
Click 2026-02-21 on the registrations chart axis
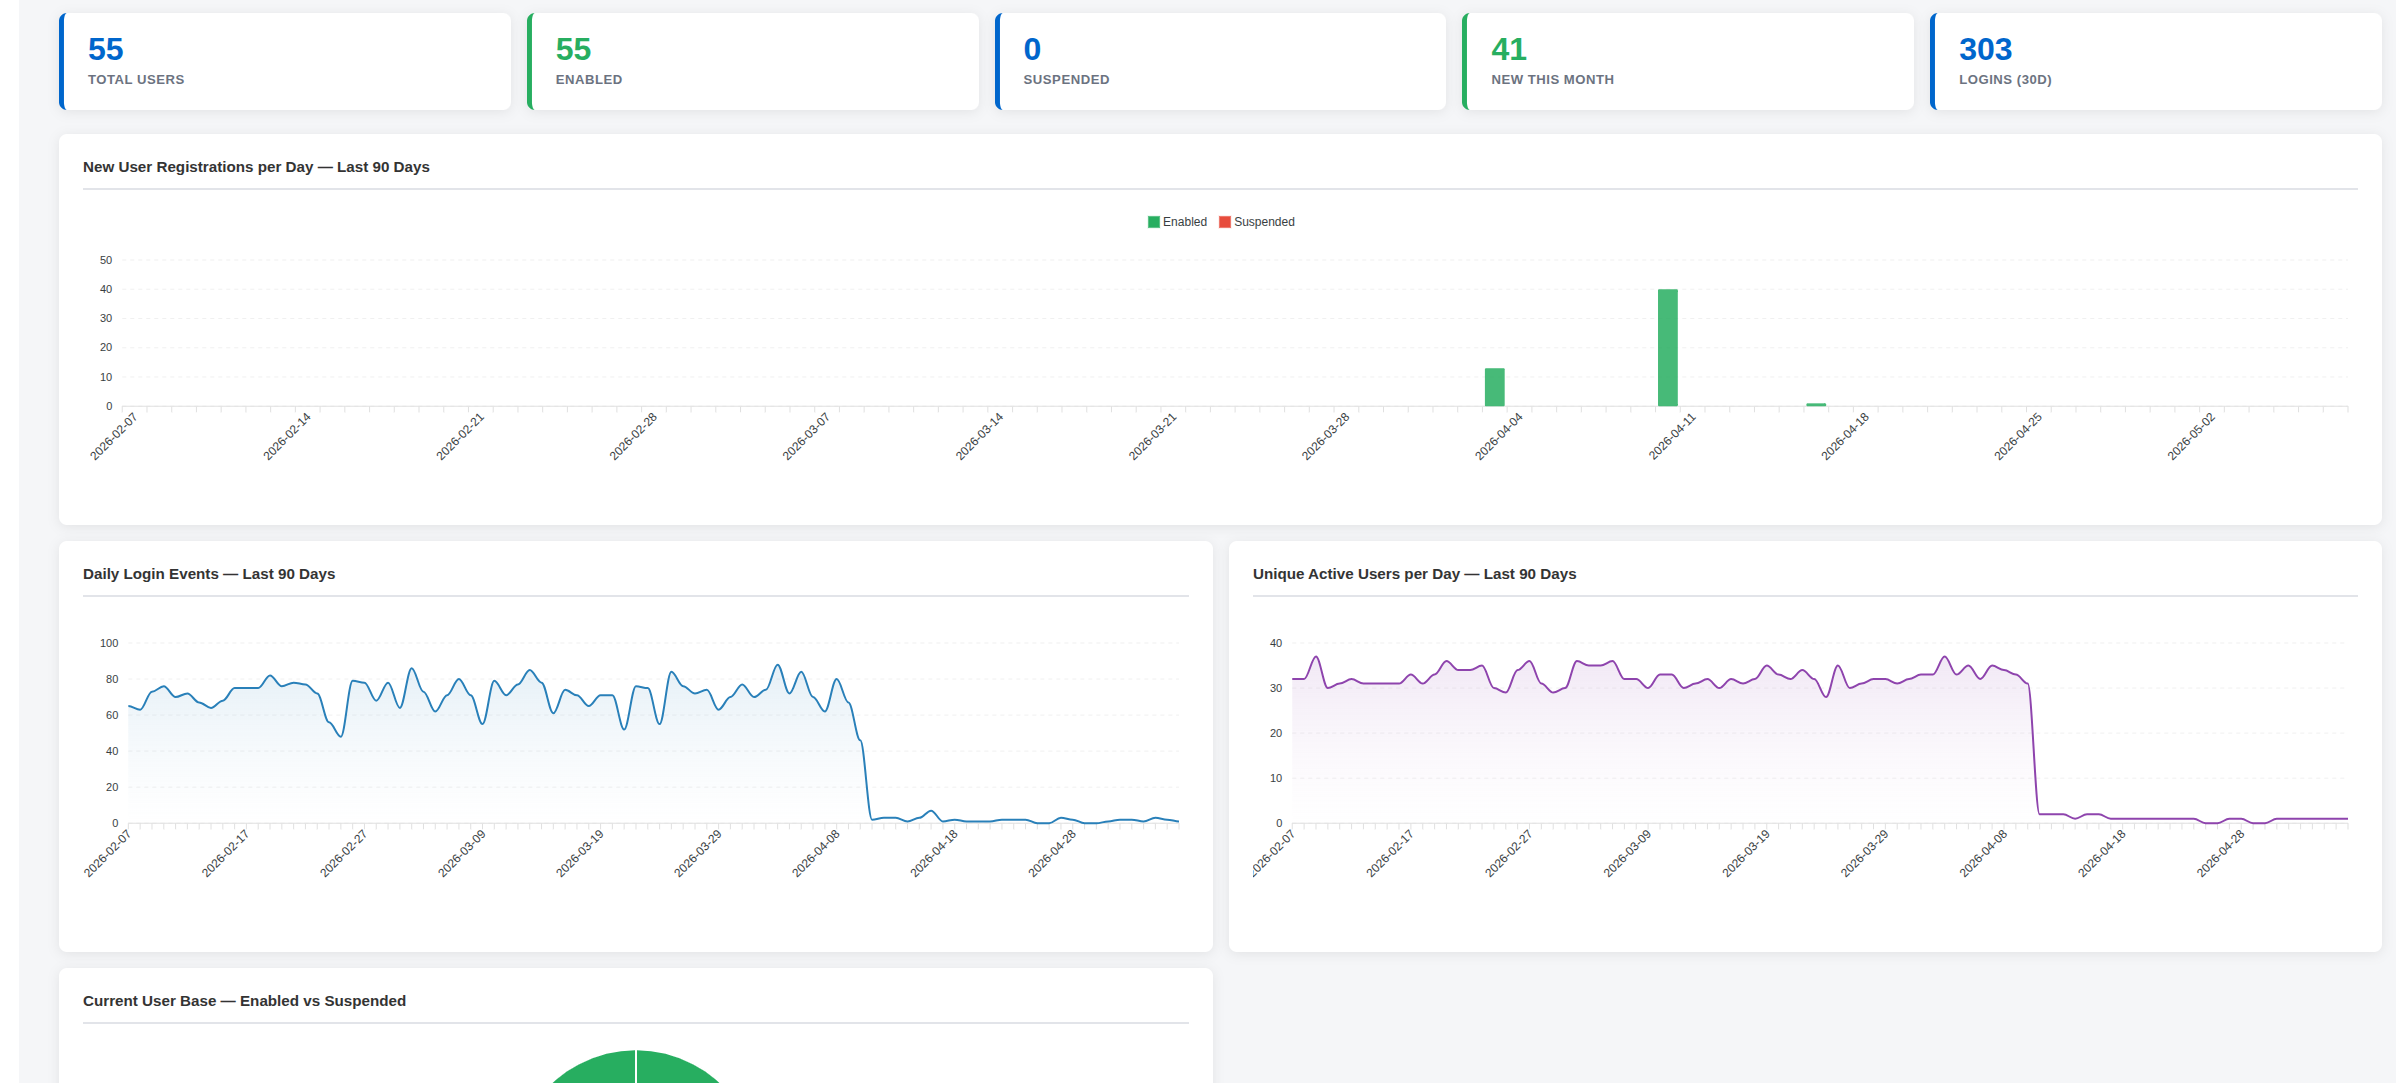(x=461, y=436)
